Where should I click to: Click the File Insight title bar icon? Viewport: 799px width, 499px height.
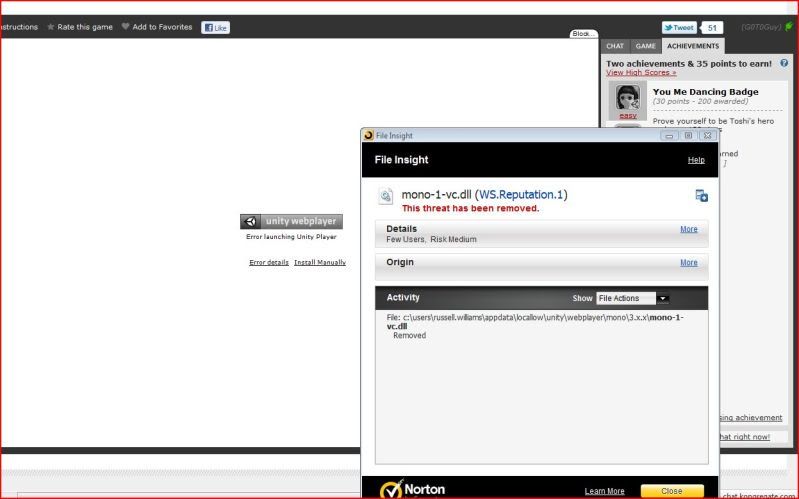coord(368,135)
